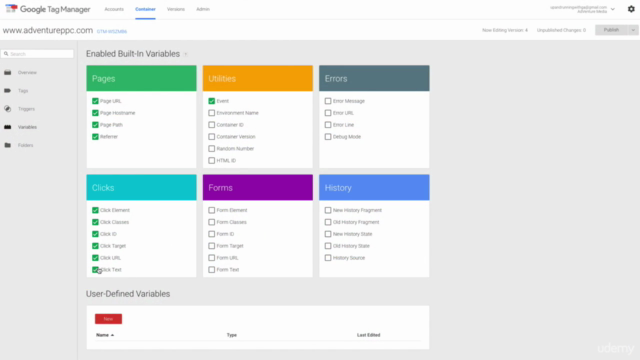Check the HTML ID box
The image size is (640, 360).
pyautogui.click(x=211, y=160)
